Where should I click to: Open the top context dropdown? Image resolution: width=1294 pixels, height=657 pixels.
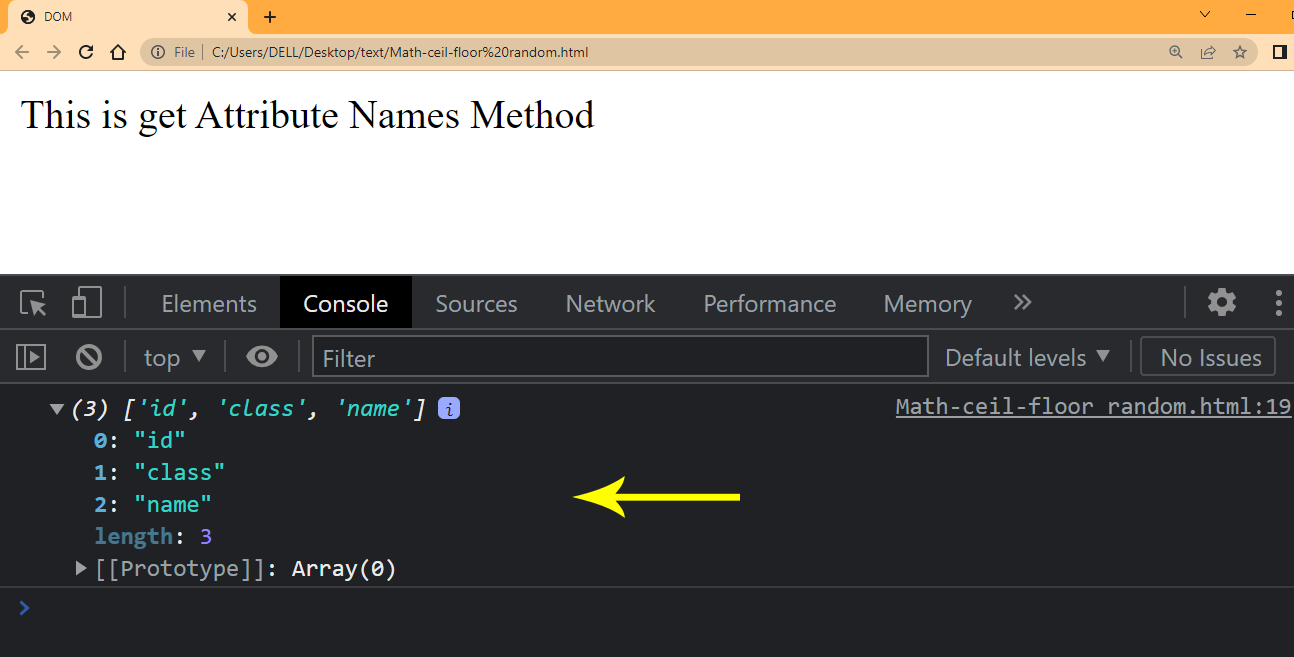point(174,357)
